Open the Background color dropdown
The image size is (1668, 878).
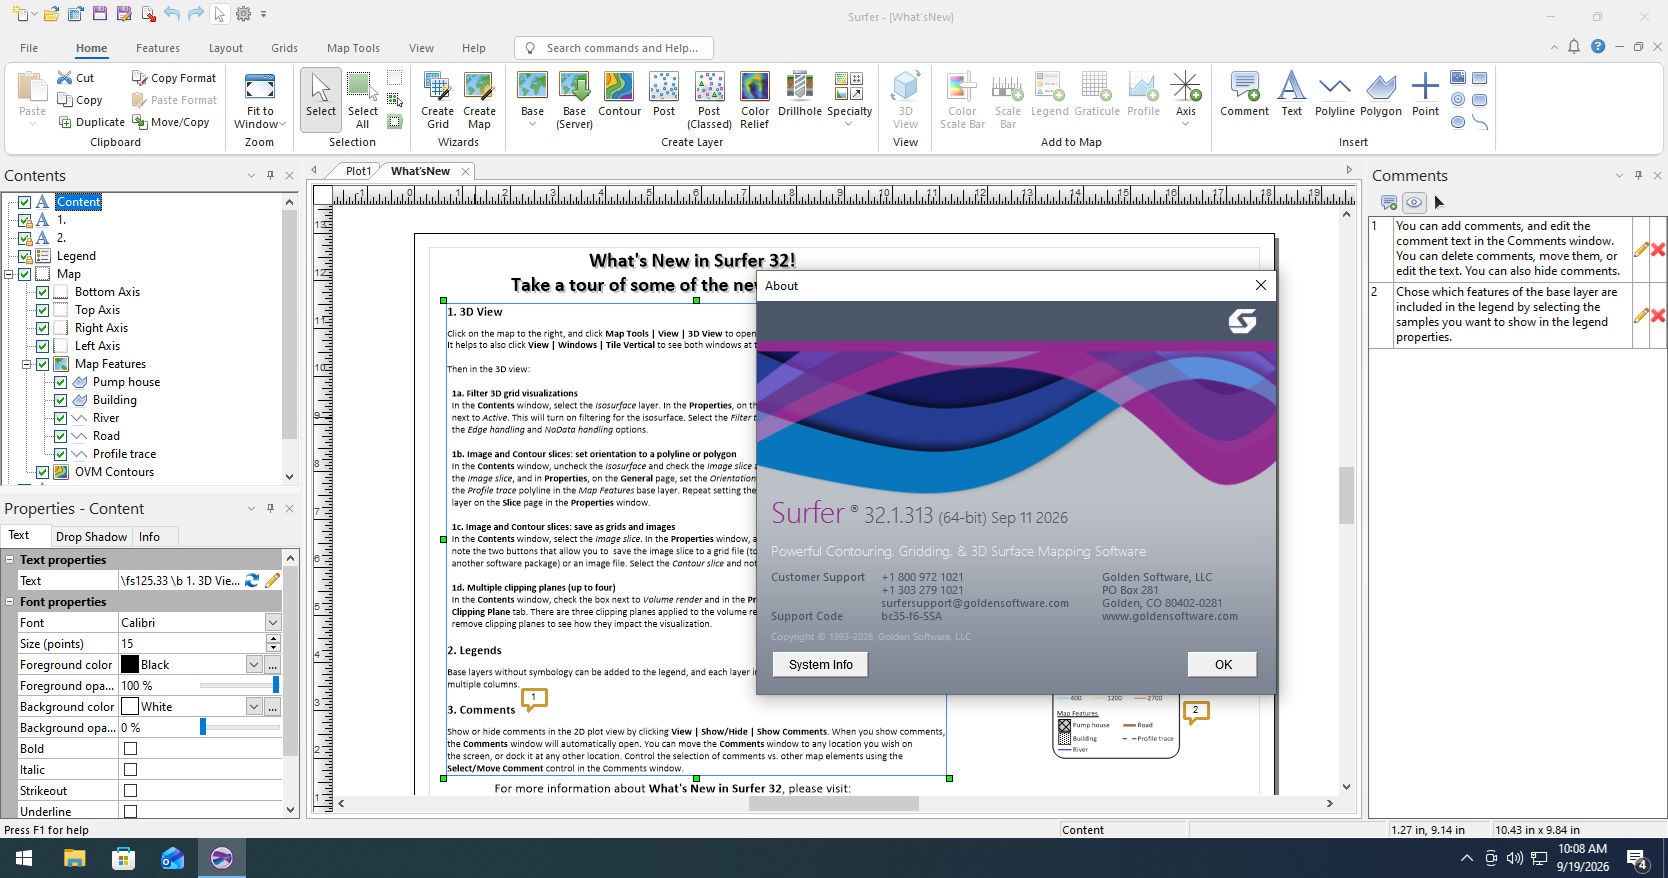[x=254, y=706]
